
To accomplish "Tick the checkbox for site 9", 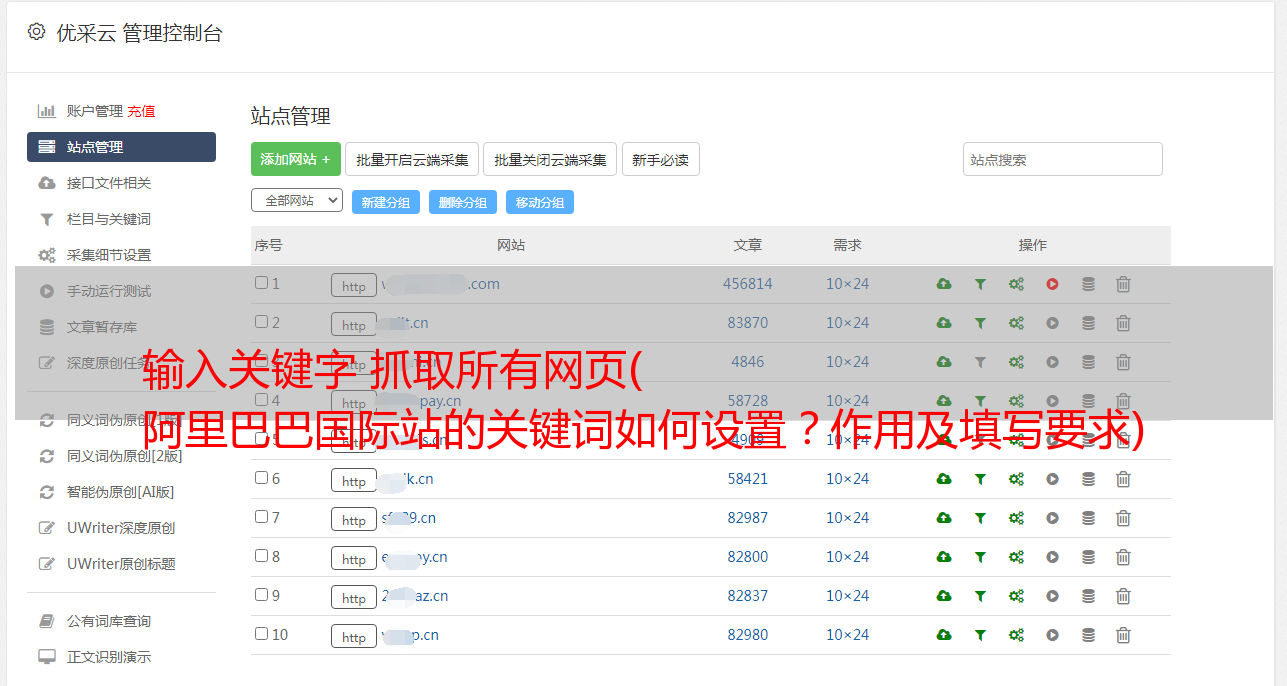I will (x=261, y=595).
